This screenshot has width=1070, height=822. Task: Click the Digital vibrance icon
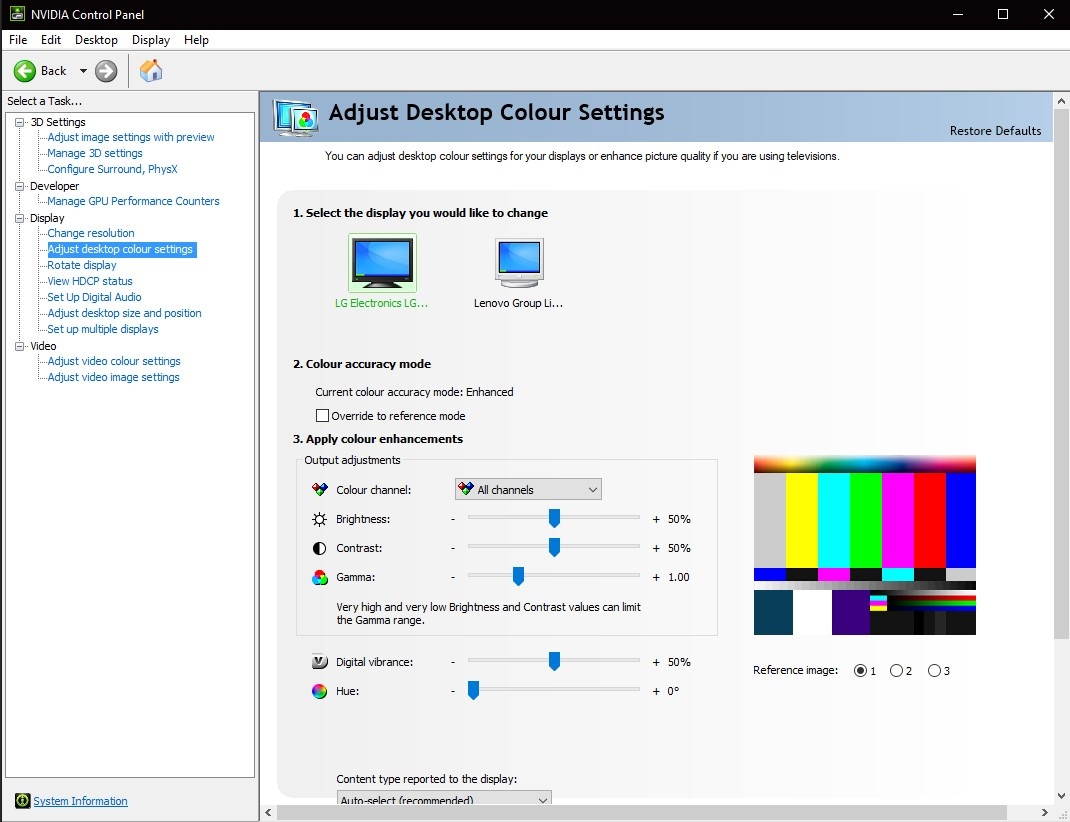(320, 662)
